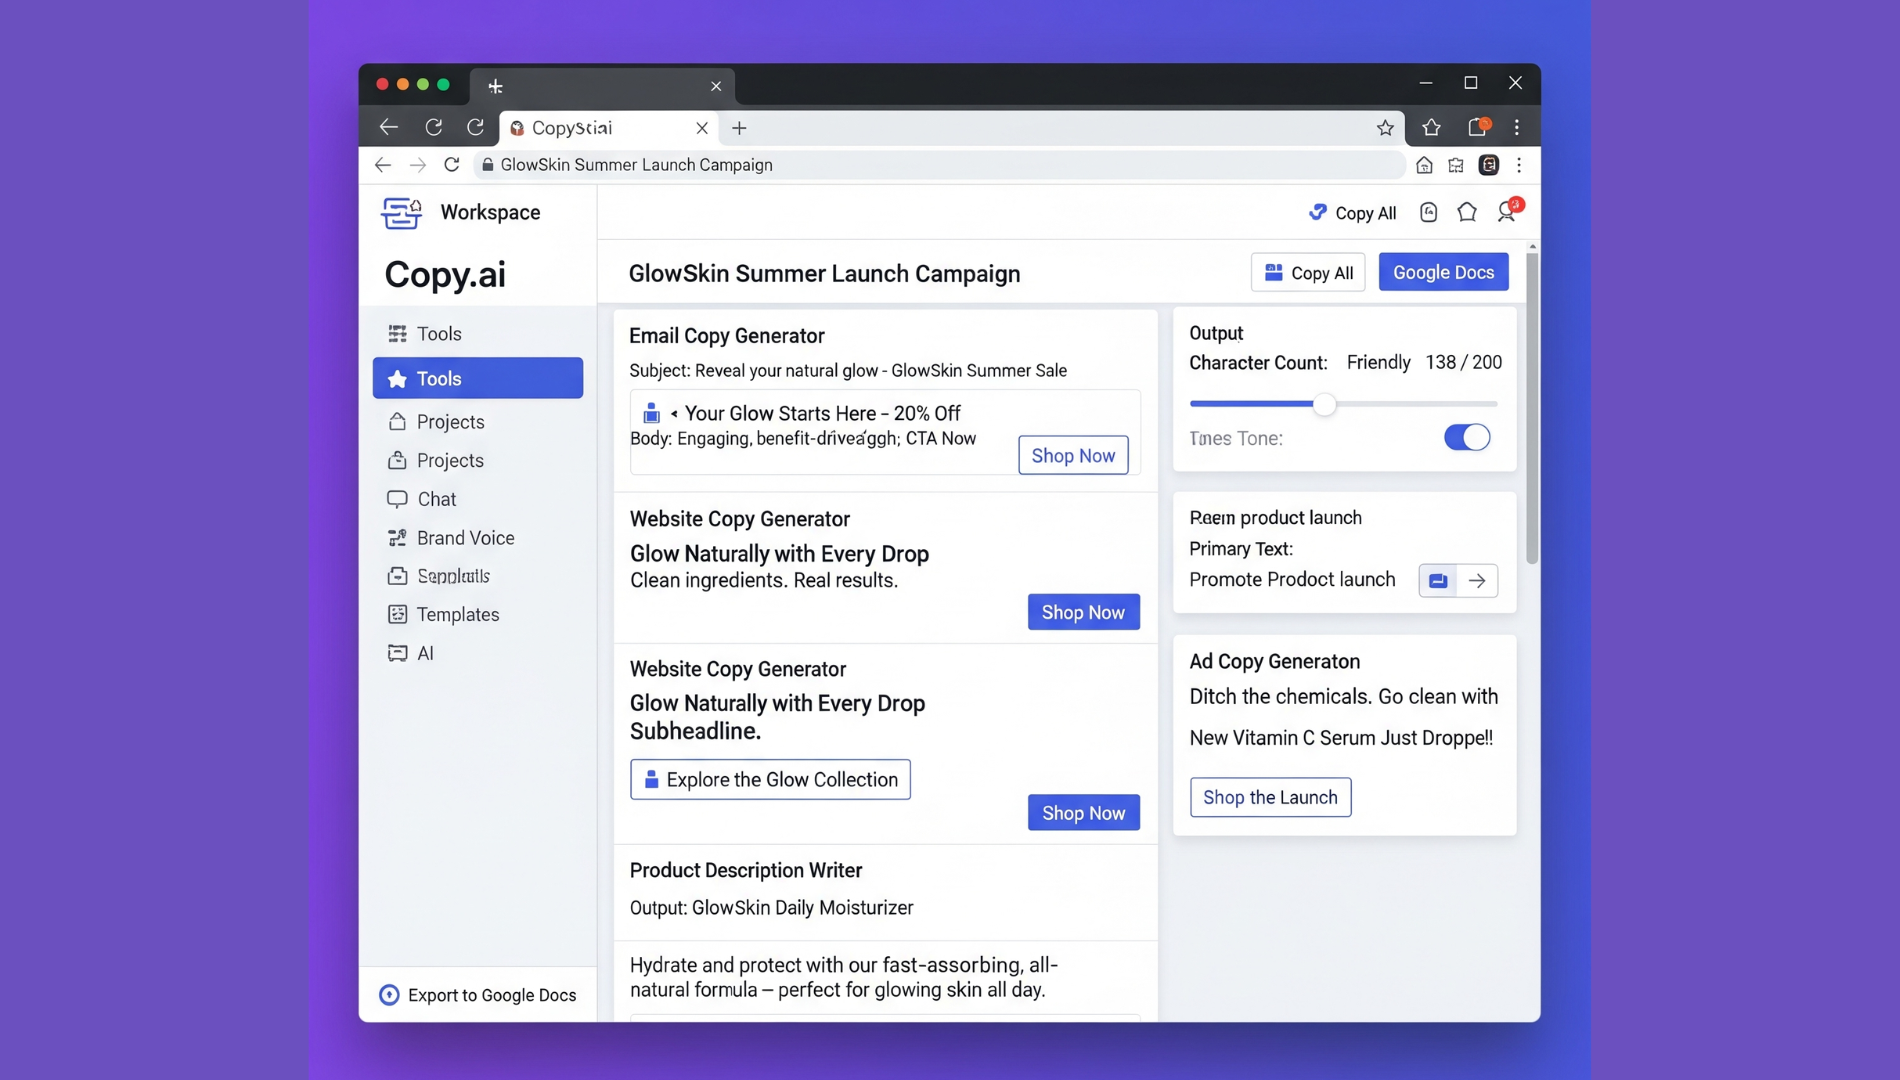Click the forward arrow in the address bar row
This screenshot has width=1900, height=1080.
tap(418, 165)
